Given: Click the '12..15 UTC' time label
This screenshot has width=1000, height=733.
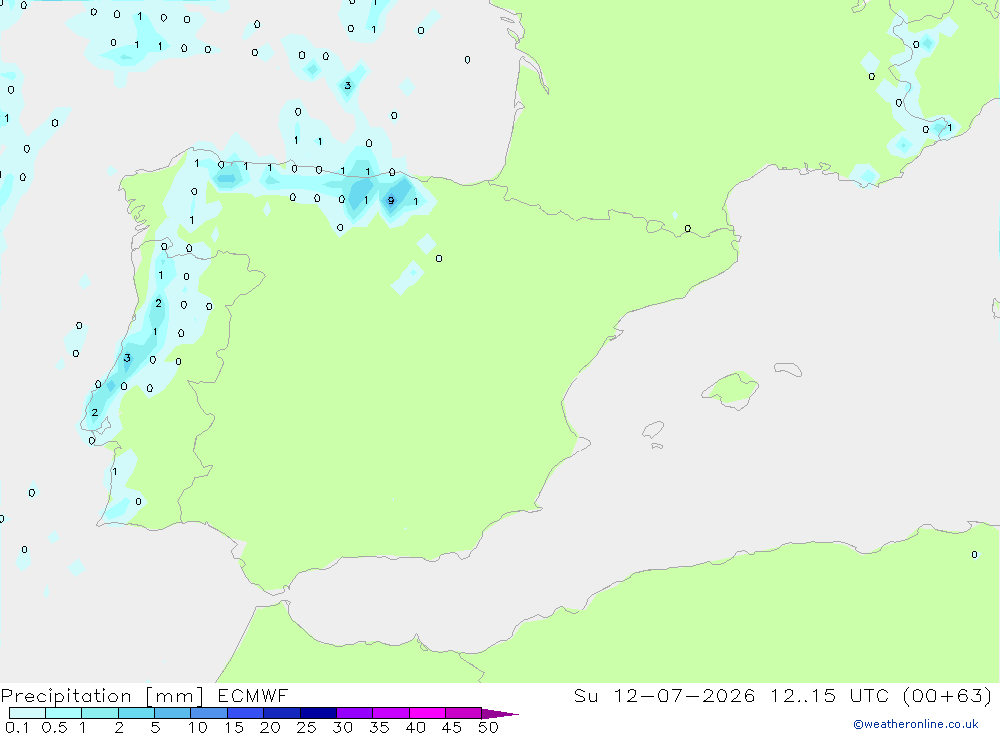Looking at the screenshot, I should tap(830, 695).
